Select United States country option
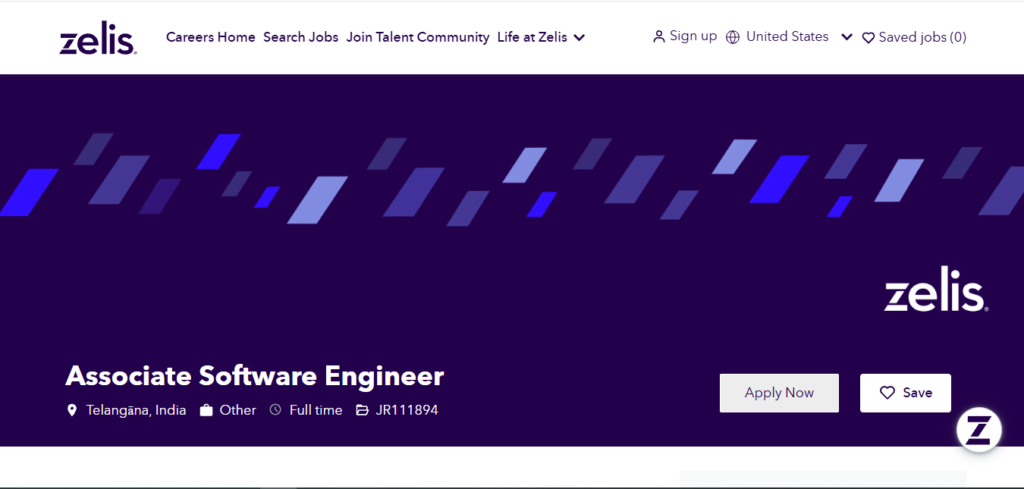The height and width of the screenshot is (489, 1024). coord(787,37)
